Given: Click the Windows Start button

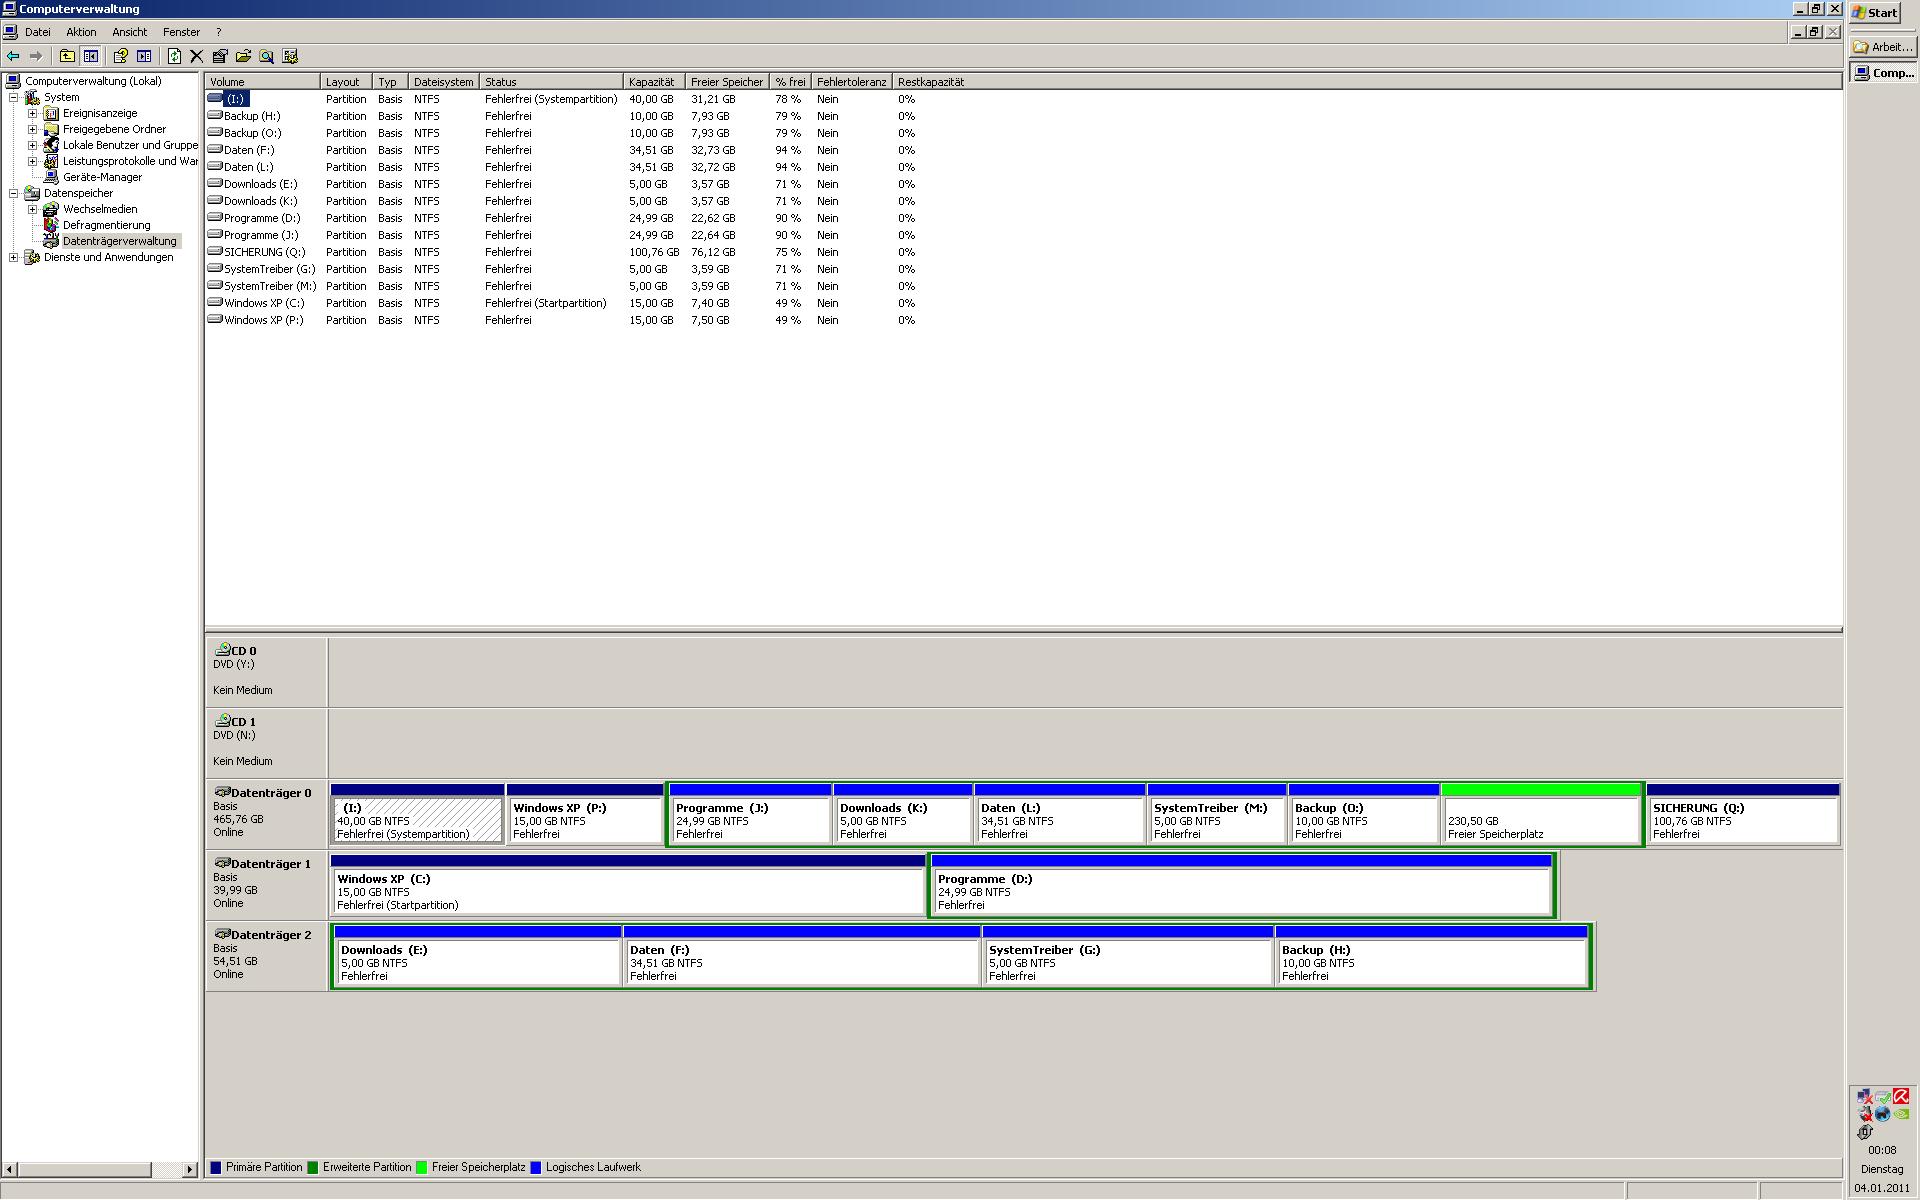Looking at the screenshot, I should [x=1874, y=13].
